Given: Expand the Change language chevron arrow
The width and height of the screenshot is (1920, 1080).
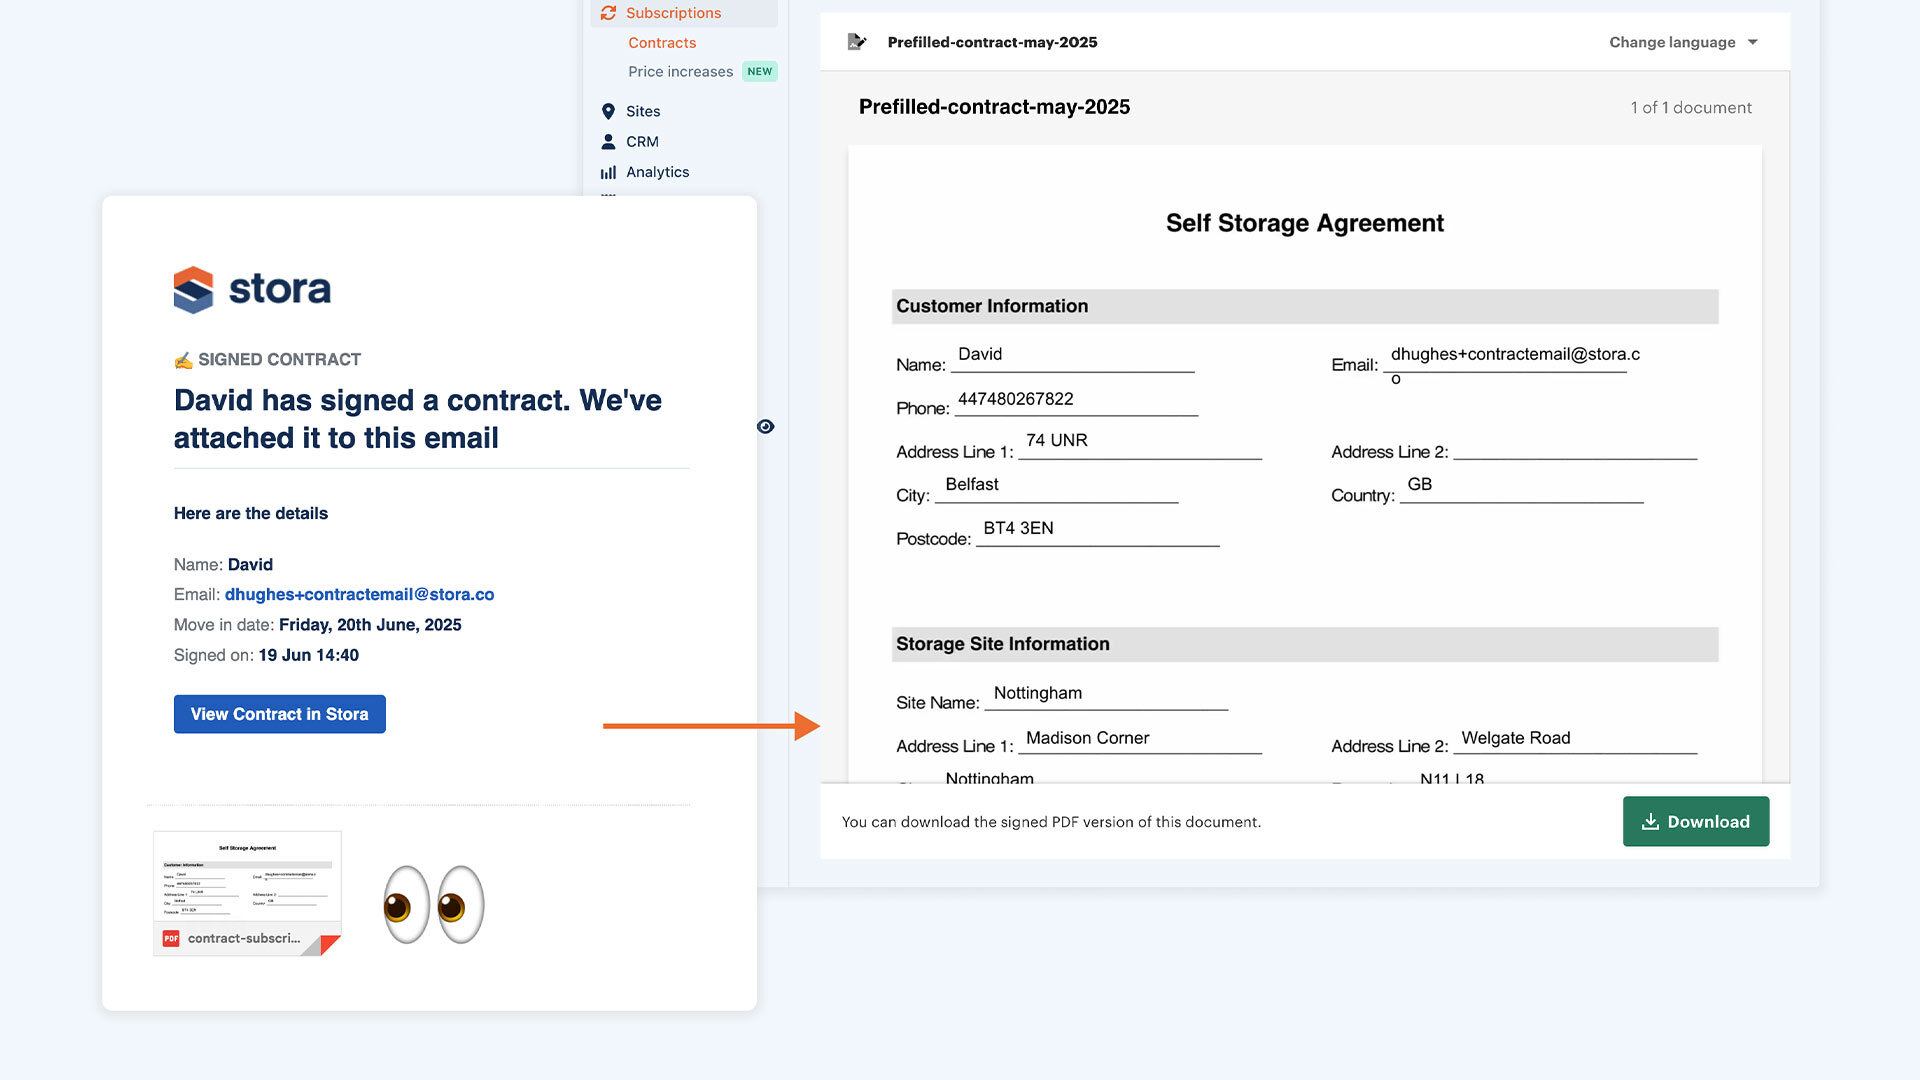Looking at the screenshot, I should [1753, 42].
